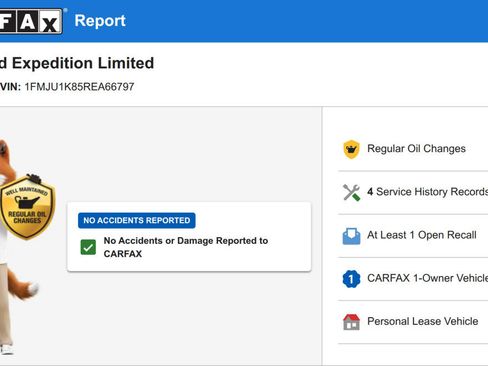Click the Regular Oil Changes shield icon
Viewport: 488px width, 366px height.
tap(351, 149)
